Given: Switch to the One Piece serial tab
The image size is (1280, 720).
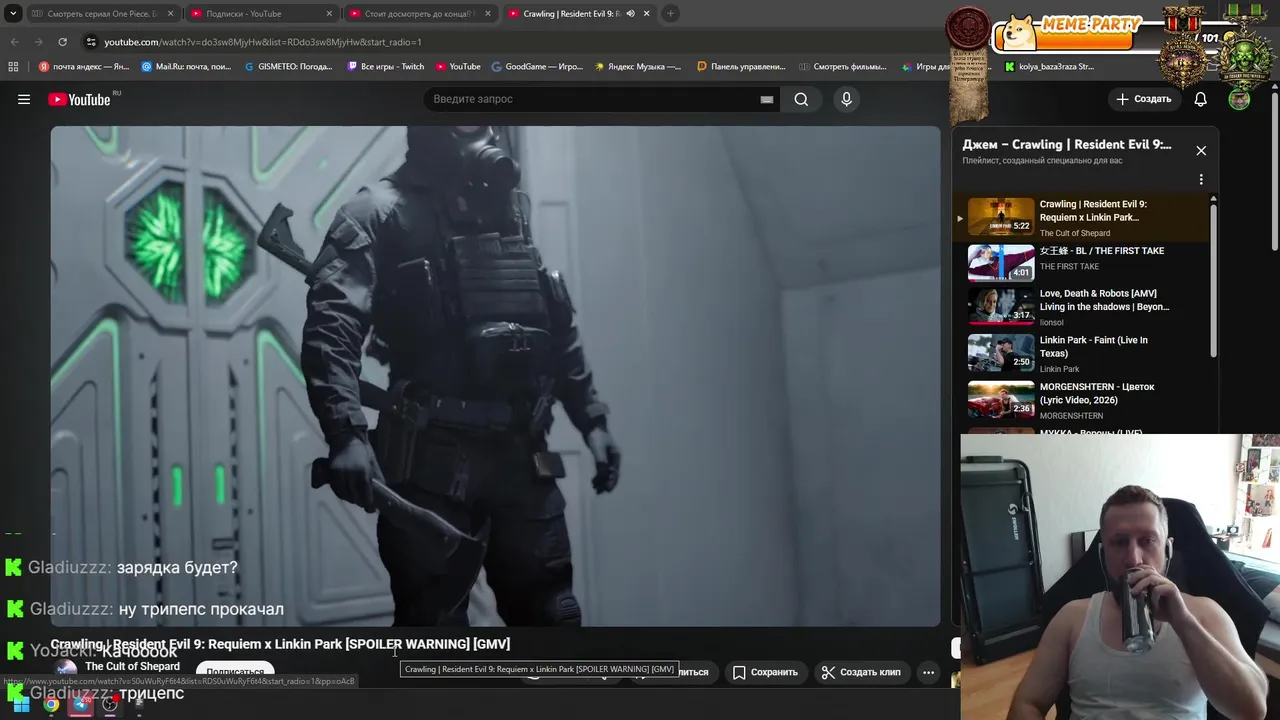Looking at the screenshot, I should 101,14.
